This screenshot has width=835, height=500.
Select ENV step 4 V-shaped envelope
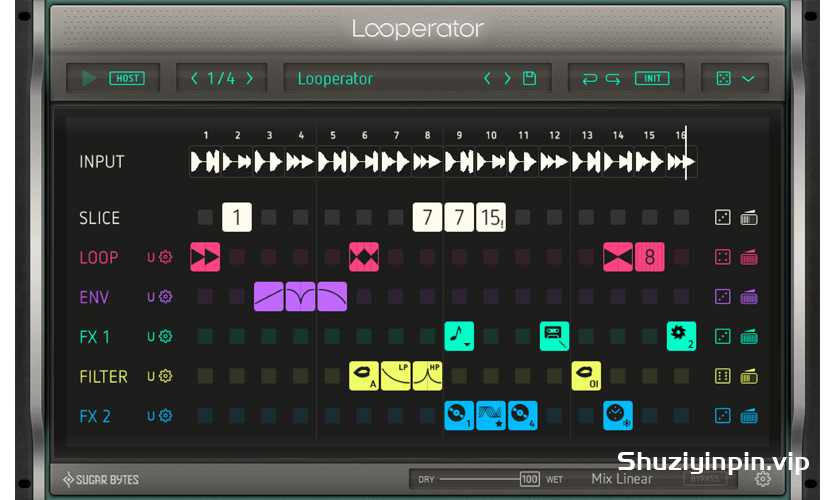tap(300, 297)
